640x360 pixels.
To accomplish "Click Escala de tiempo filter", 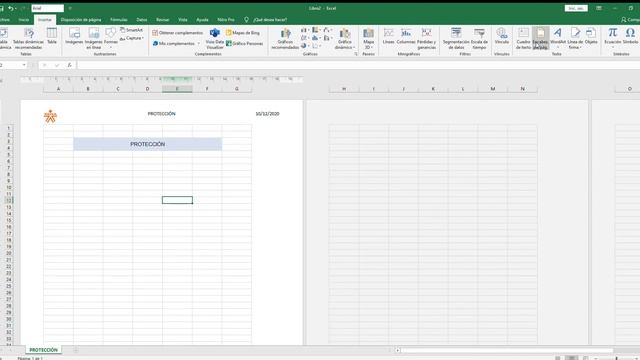I will 479,38.
